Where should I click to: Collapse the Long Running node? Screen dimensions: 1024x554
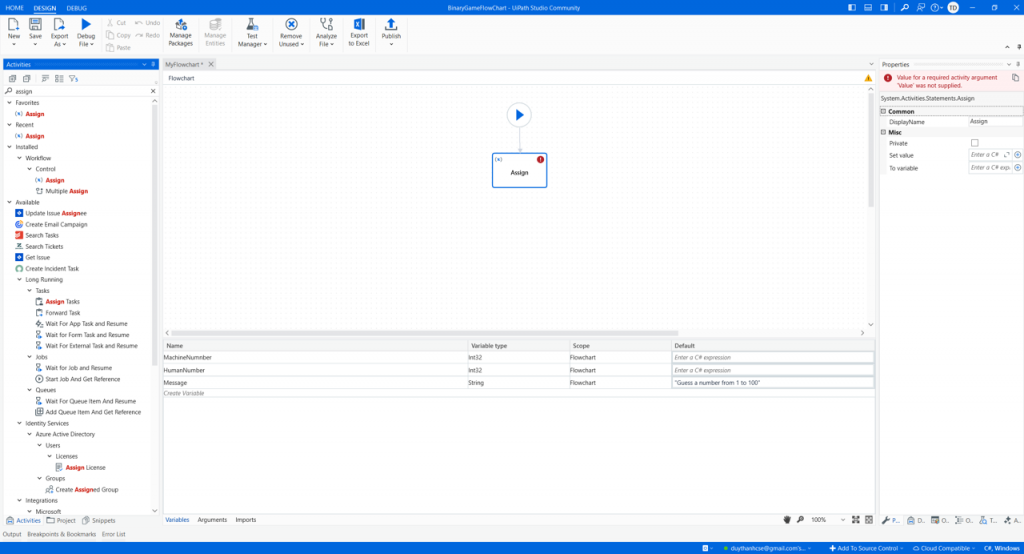point(20,280)
